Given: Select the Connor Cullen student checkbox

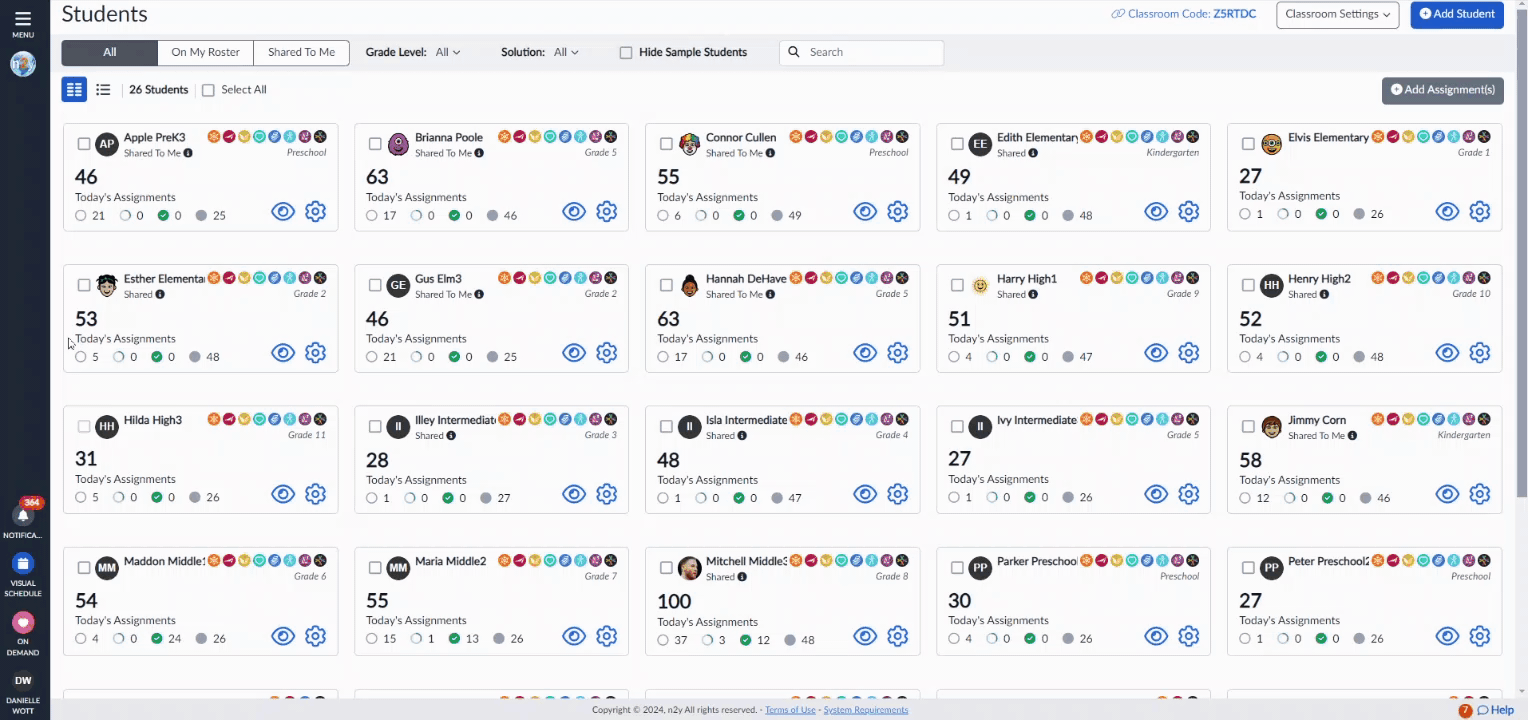Looking at the screenshot, I should [666, 144].
